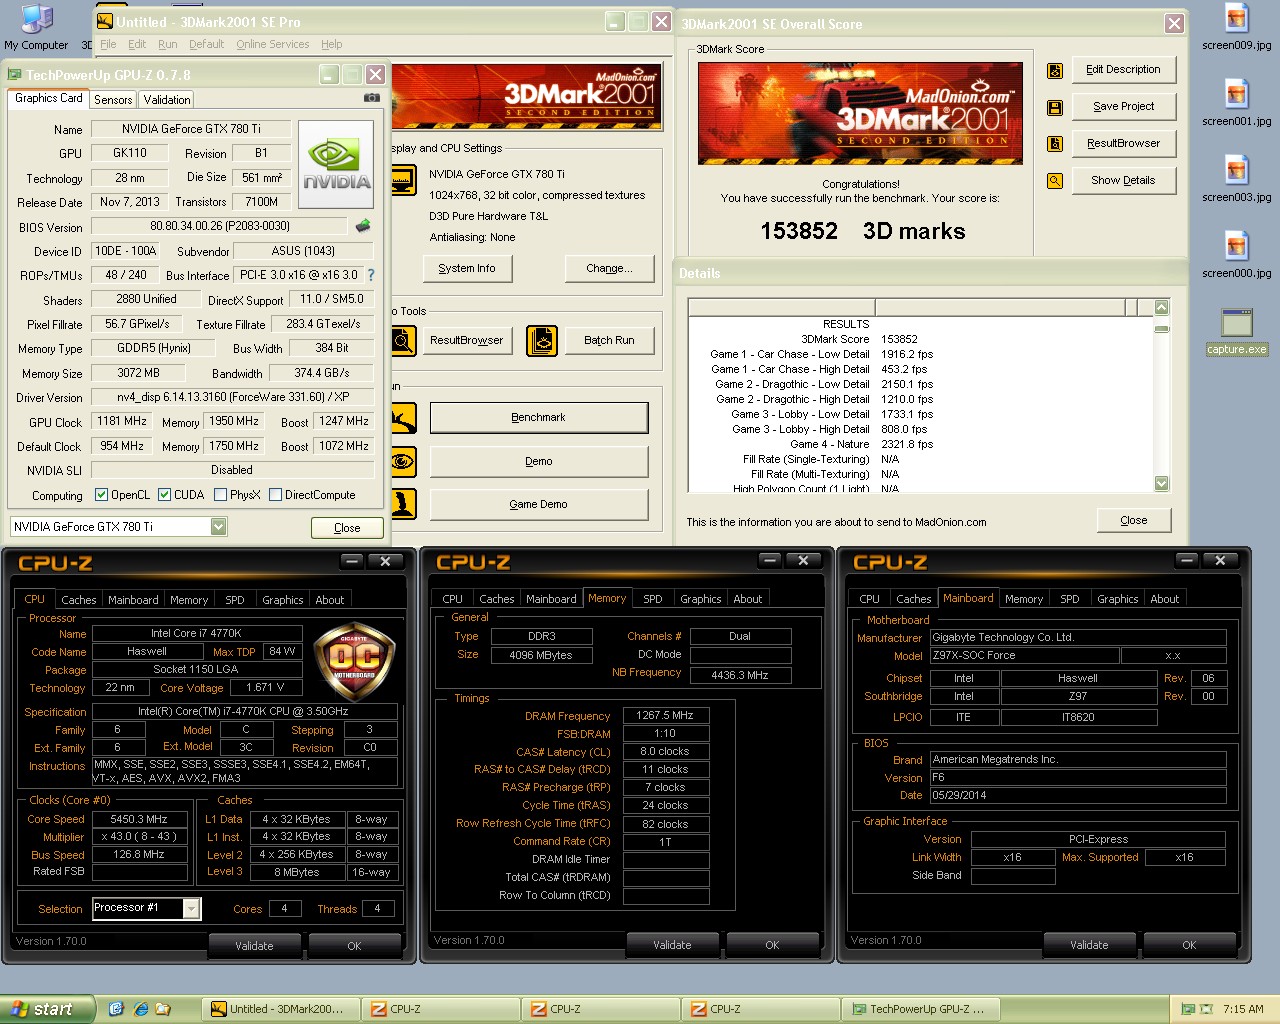Open the Help menu in 3DMark2001

pyautogui.click(x=331, y=44)
